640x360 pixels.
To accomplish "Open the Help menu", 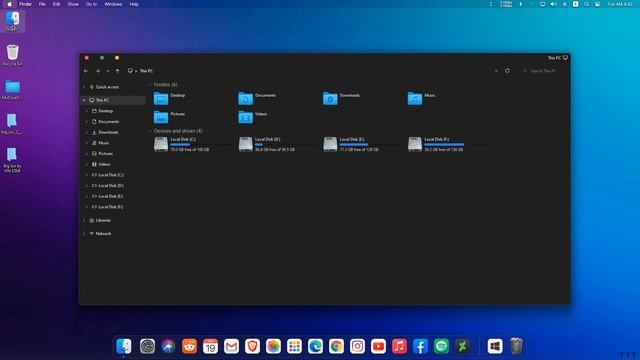I will coord(134,4).
